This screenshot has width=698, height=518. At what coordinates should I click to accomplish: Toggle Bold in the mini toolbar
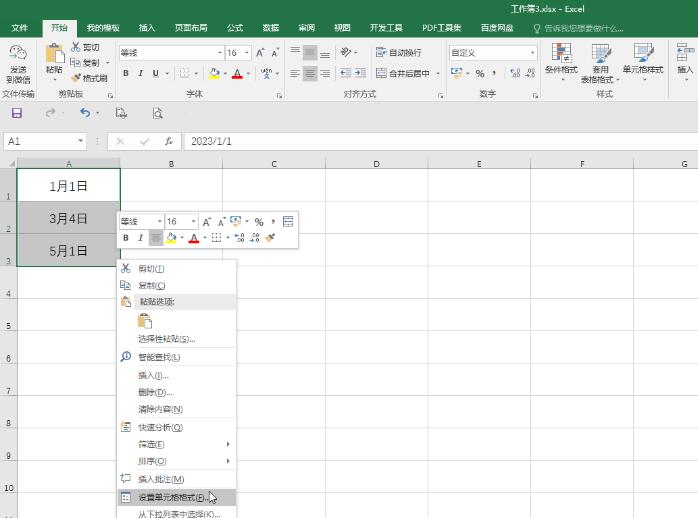126,238
